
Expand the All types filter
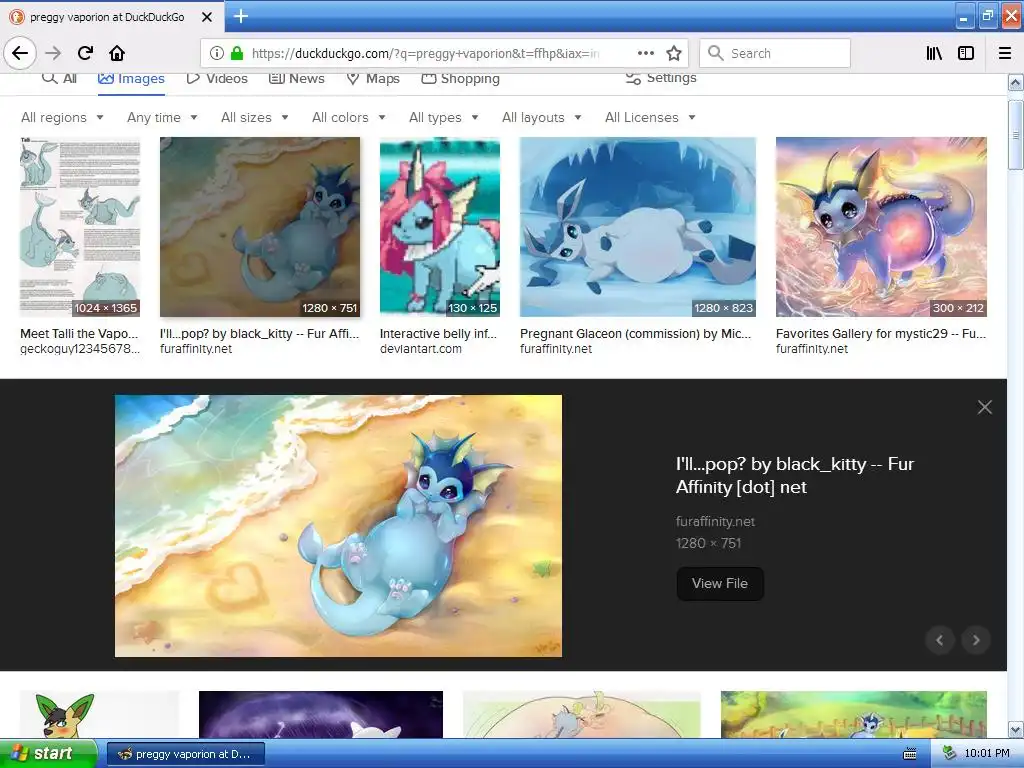[x=444, y=118]
